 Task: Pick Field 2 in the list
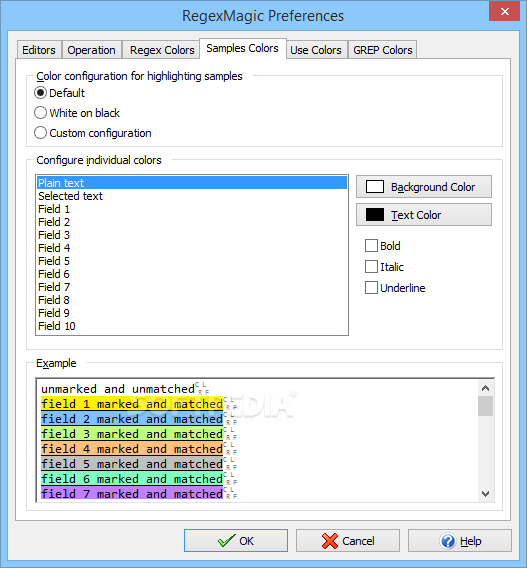pos(192,222)
